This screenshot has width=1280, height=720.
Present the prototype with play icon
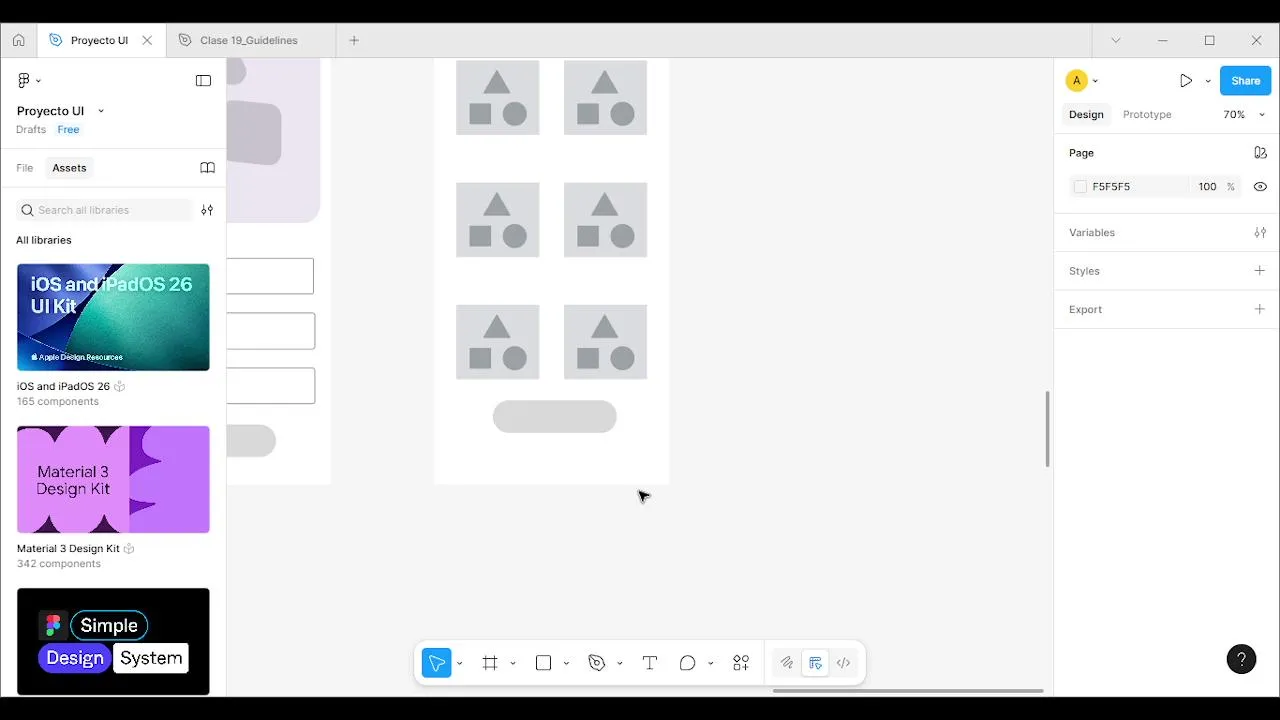tap(1186, 81)
